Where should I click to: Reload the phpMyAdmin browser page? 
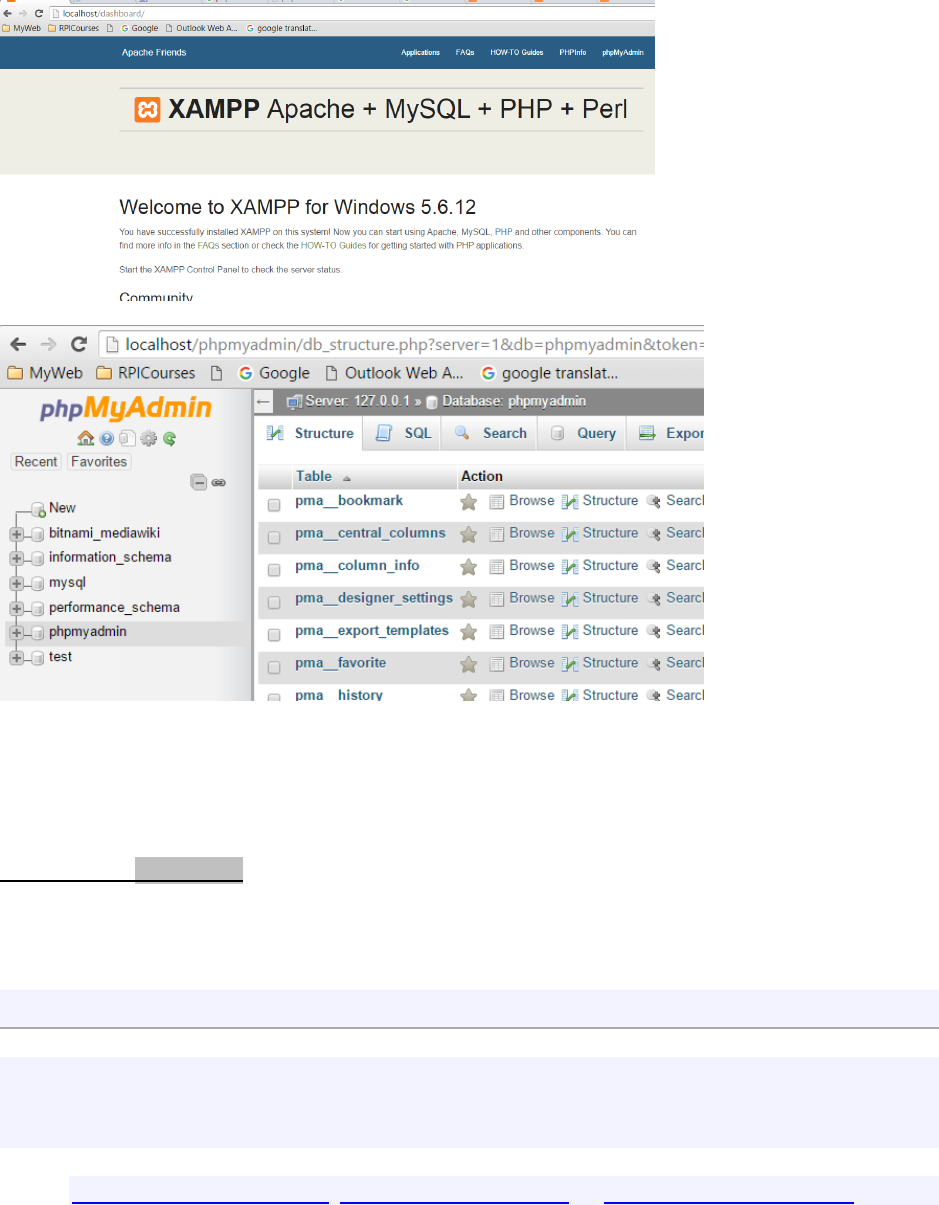(x=78, y=345)
